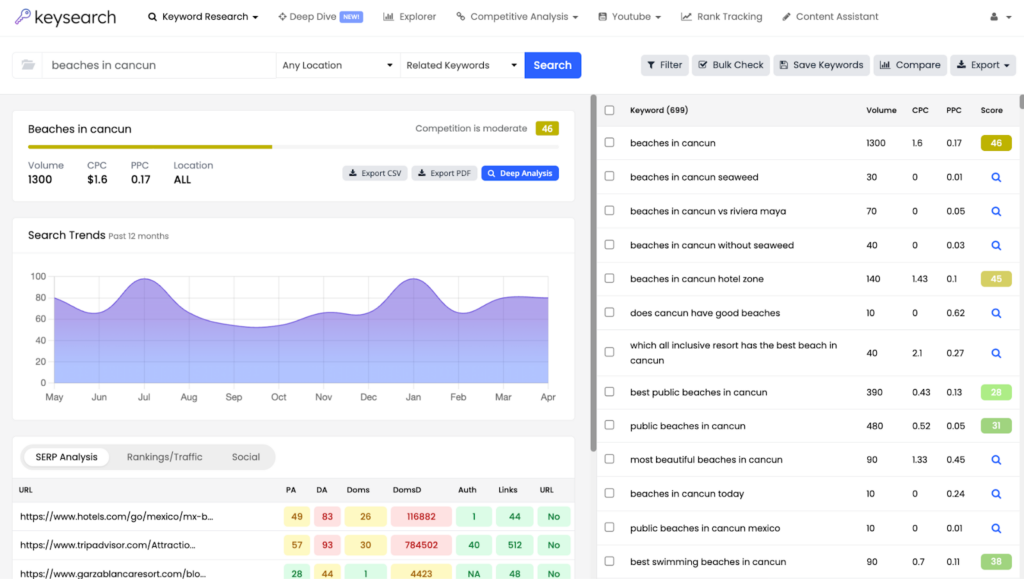Open Content Assistant
Viewport: 1024px width, 579px height.
[830, 17]
